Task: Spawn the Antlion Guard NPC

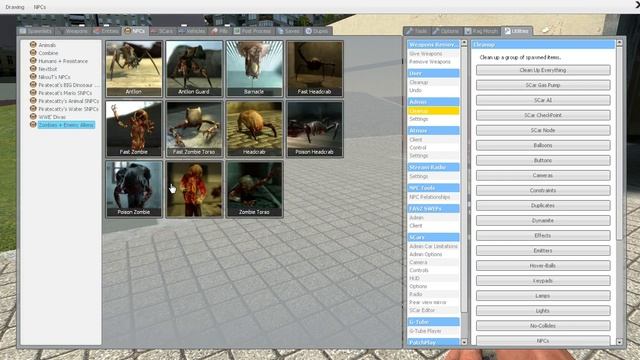Action: pos(194,69)
